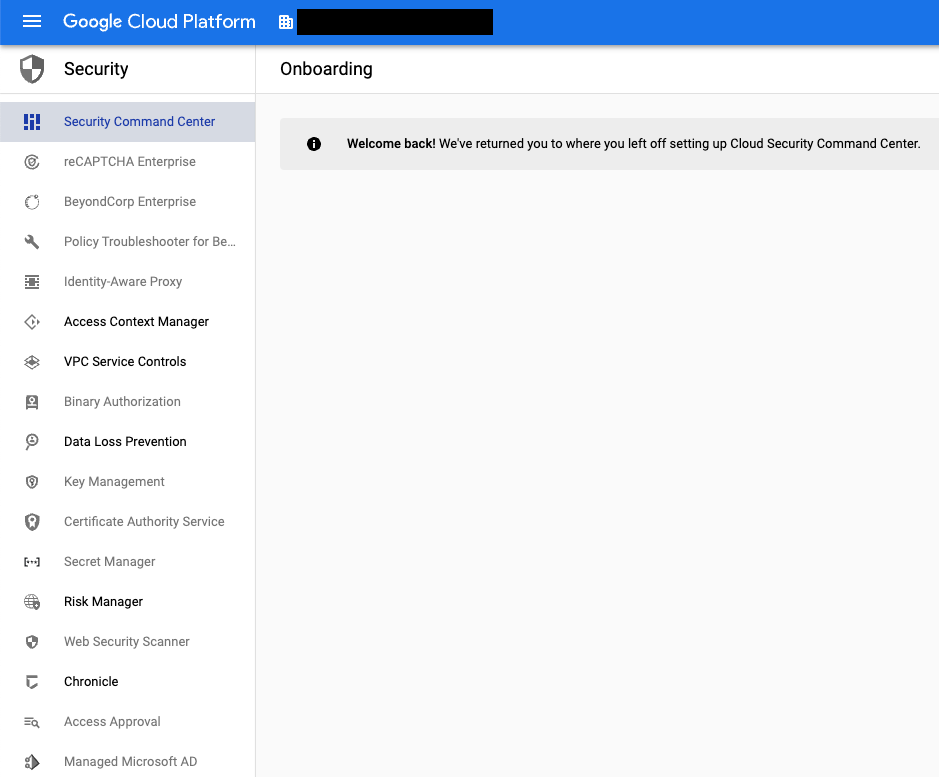
Task: Click the Secret Manager brackets icon
Action: 32,562
